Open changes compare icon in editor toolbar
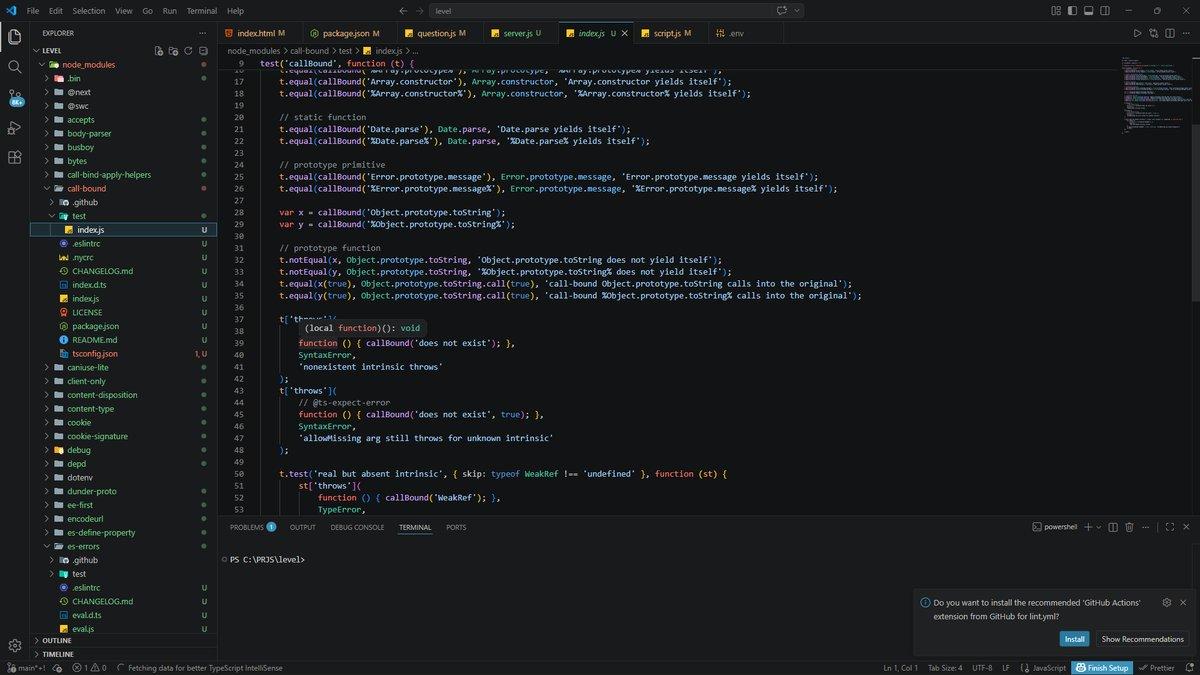Image resolution: width=1200 pixels, height=675 pixels. click(1153, 33)
